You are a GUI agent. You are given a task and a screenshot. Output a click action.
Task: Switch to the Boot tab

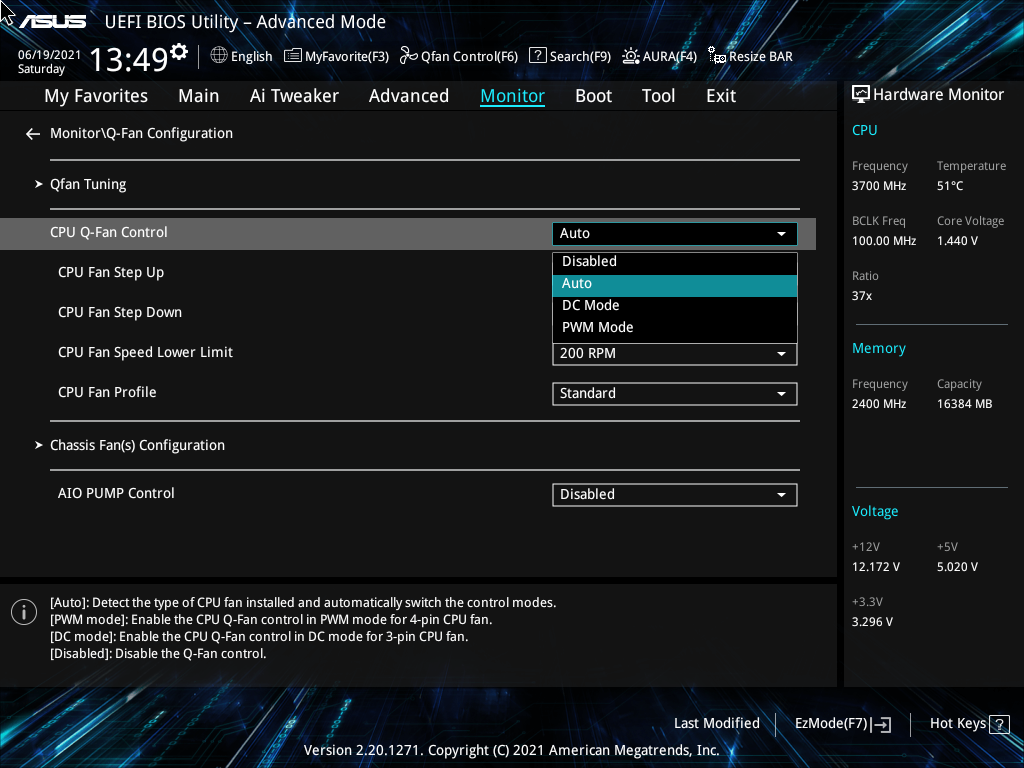coord(593,95)
